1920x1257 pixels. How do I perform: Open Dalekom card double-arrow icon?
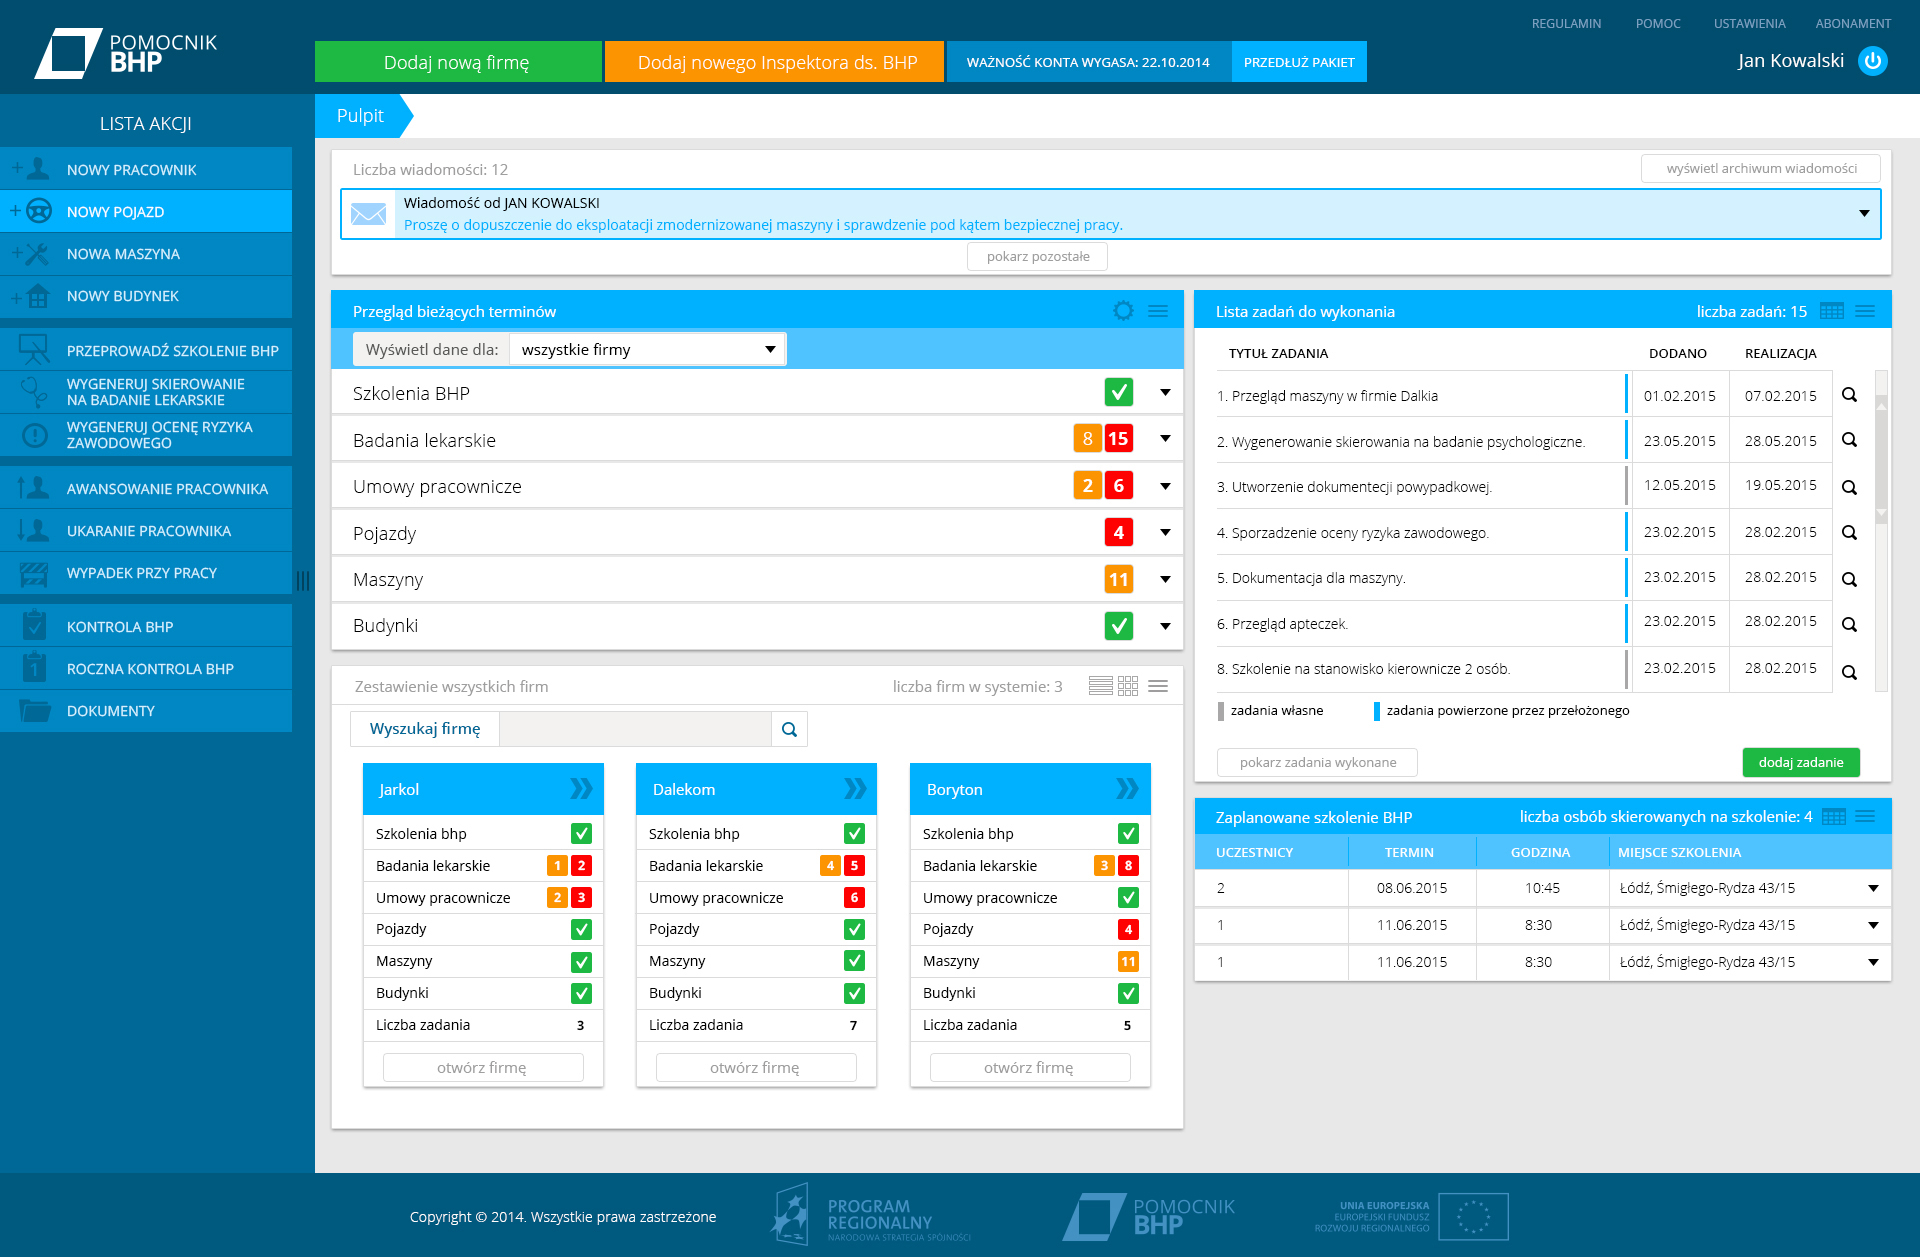click(855, 789)
